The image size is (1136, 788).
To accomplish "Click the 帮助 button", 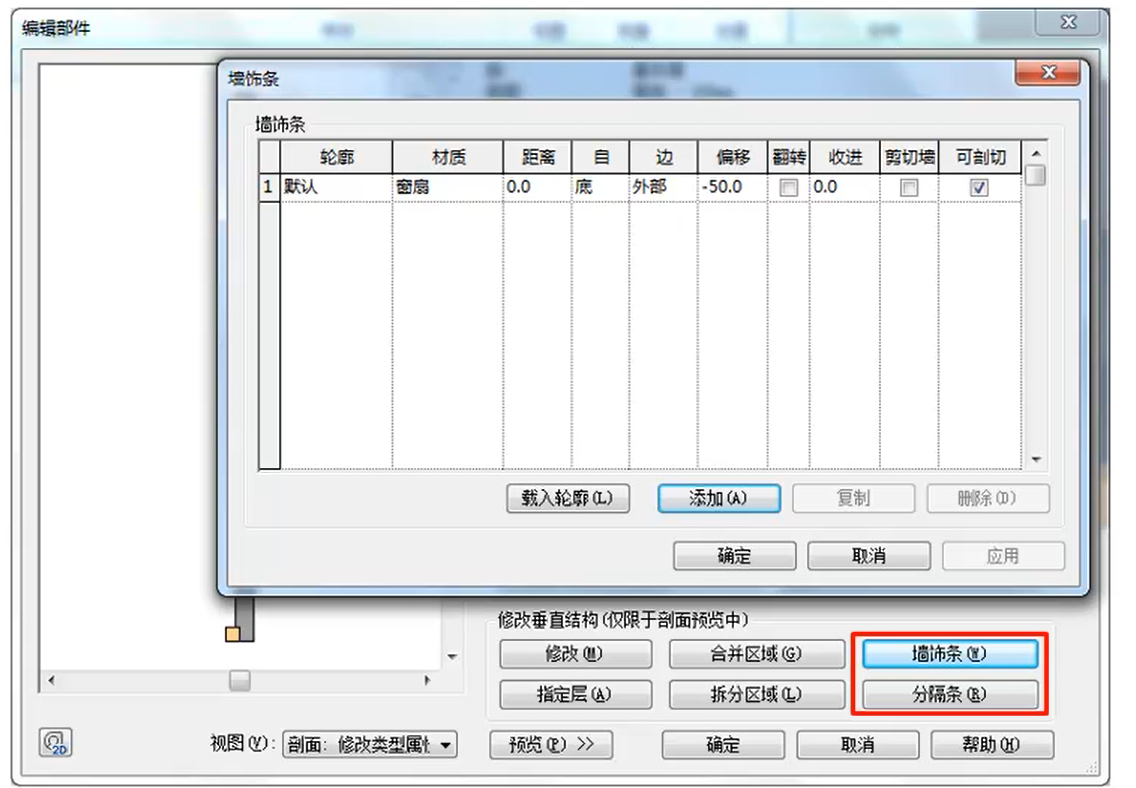I will tap(992, 745).
